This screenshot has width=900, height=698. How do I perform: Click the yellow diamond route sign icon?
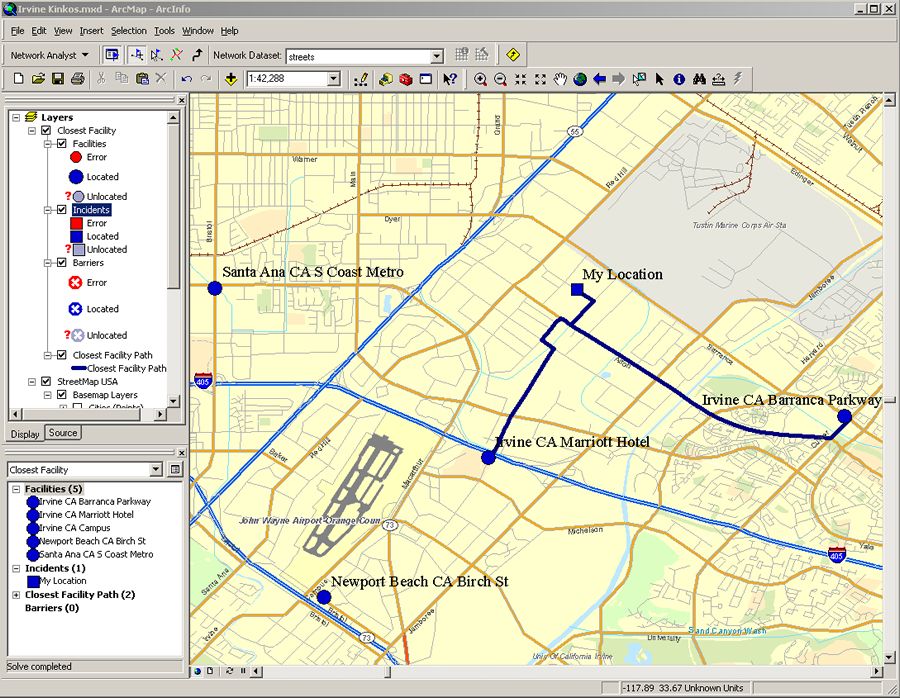click(513, 55)
